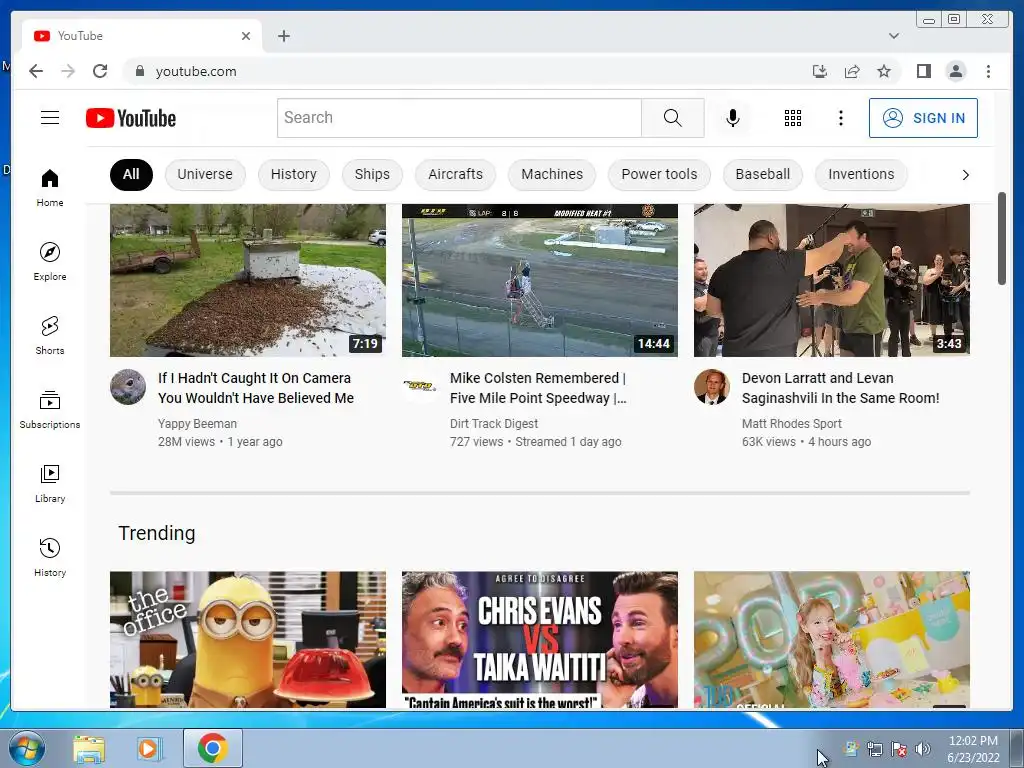Open Library in sidebar
The image size is (1024, 768).
tap(50, 483)
